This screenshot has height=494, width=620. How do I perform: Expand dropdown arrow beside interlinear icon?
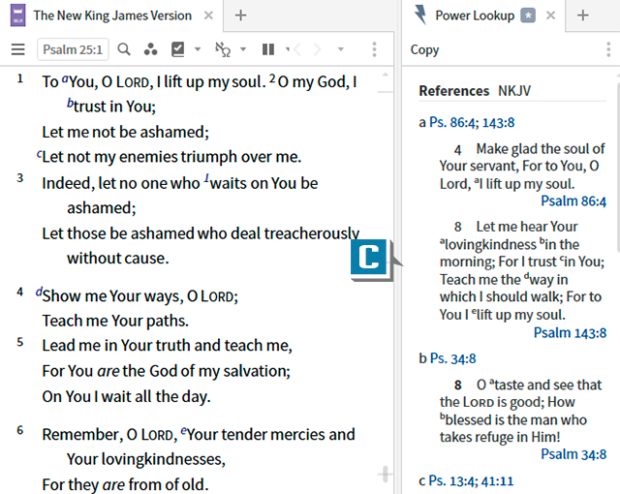coord(243,49)
